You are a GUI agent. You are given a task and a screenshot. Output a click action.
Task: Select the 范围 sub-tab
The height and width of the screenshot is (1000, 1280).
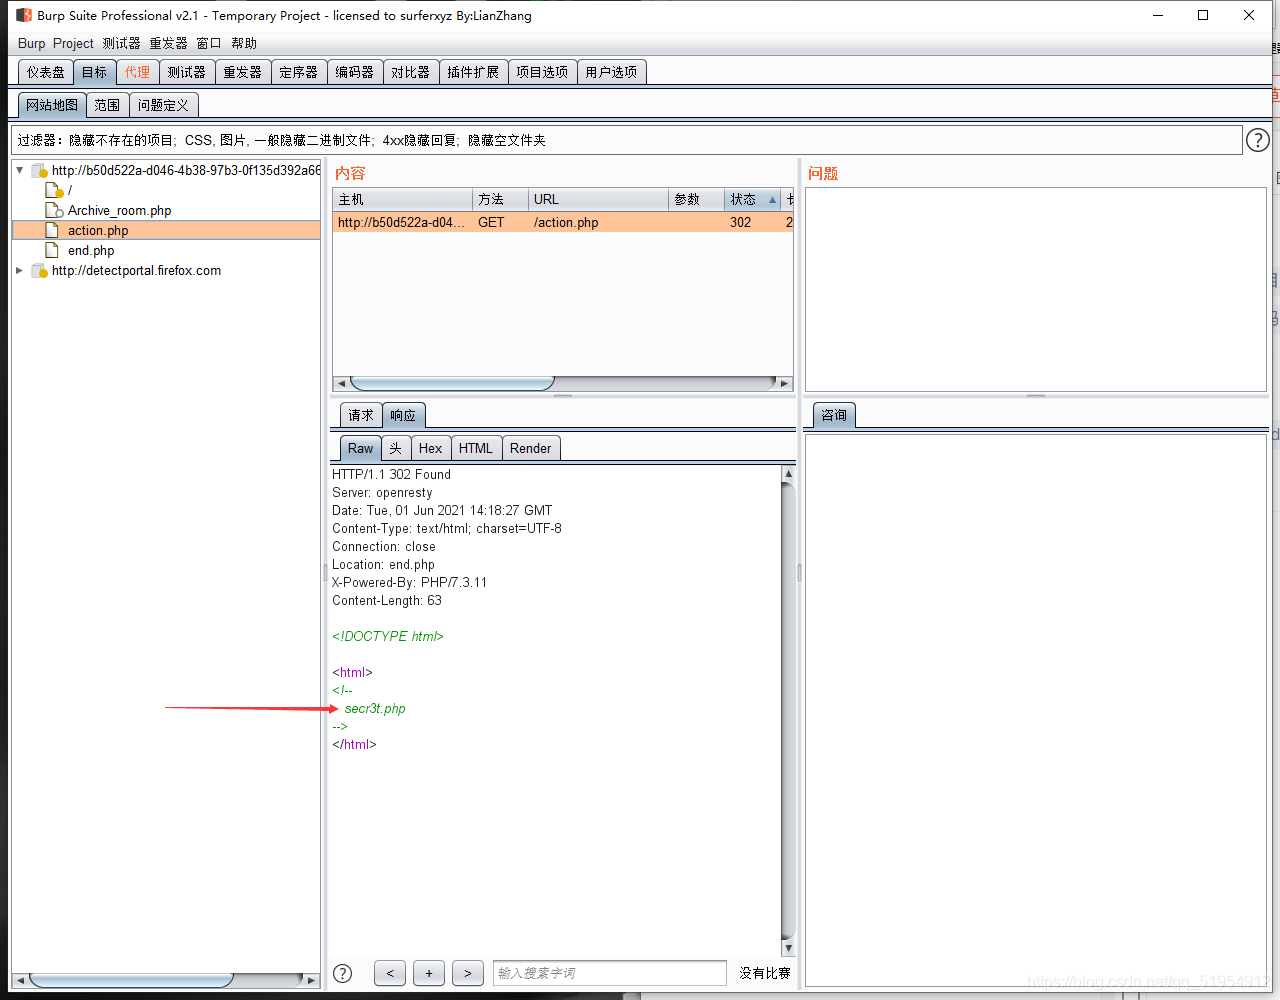[107, 105]
